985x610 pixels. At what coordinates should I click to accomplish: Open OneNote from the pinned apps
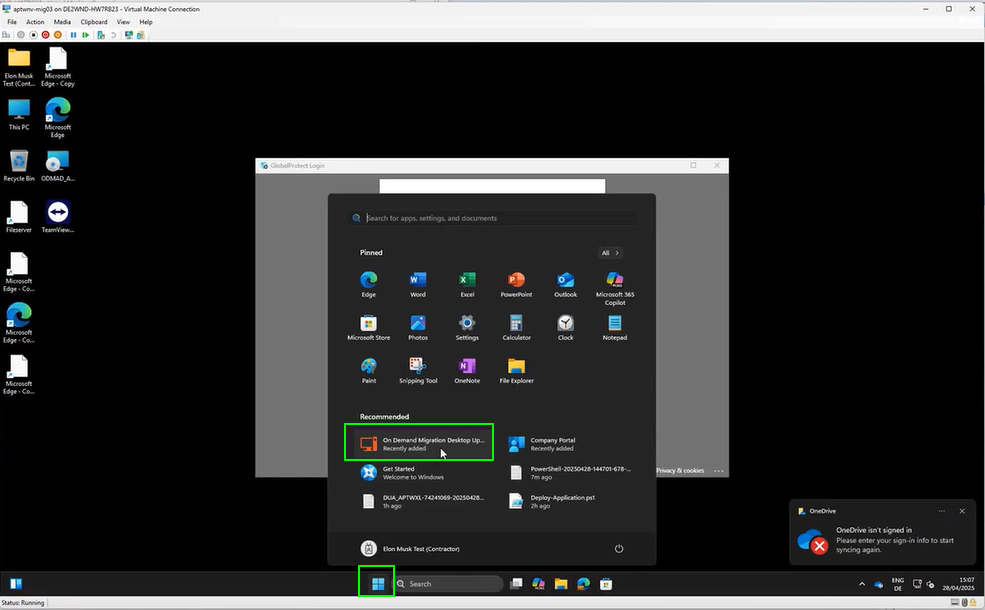[x=467, y=371]
